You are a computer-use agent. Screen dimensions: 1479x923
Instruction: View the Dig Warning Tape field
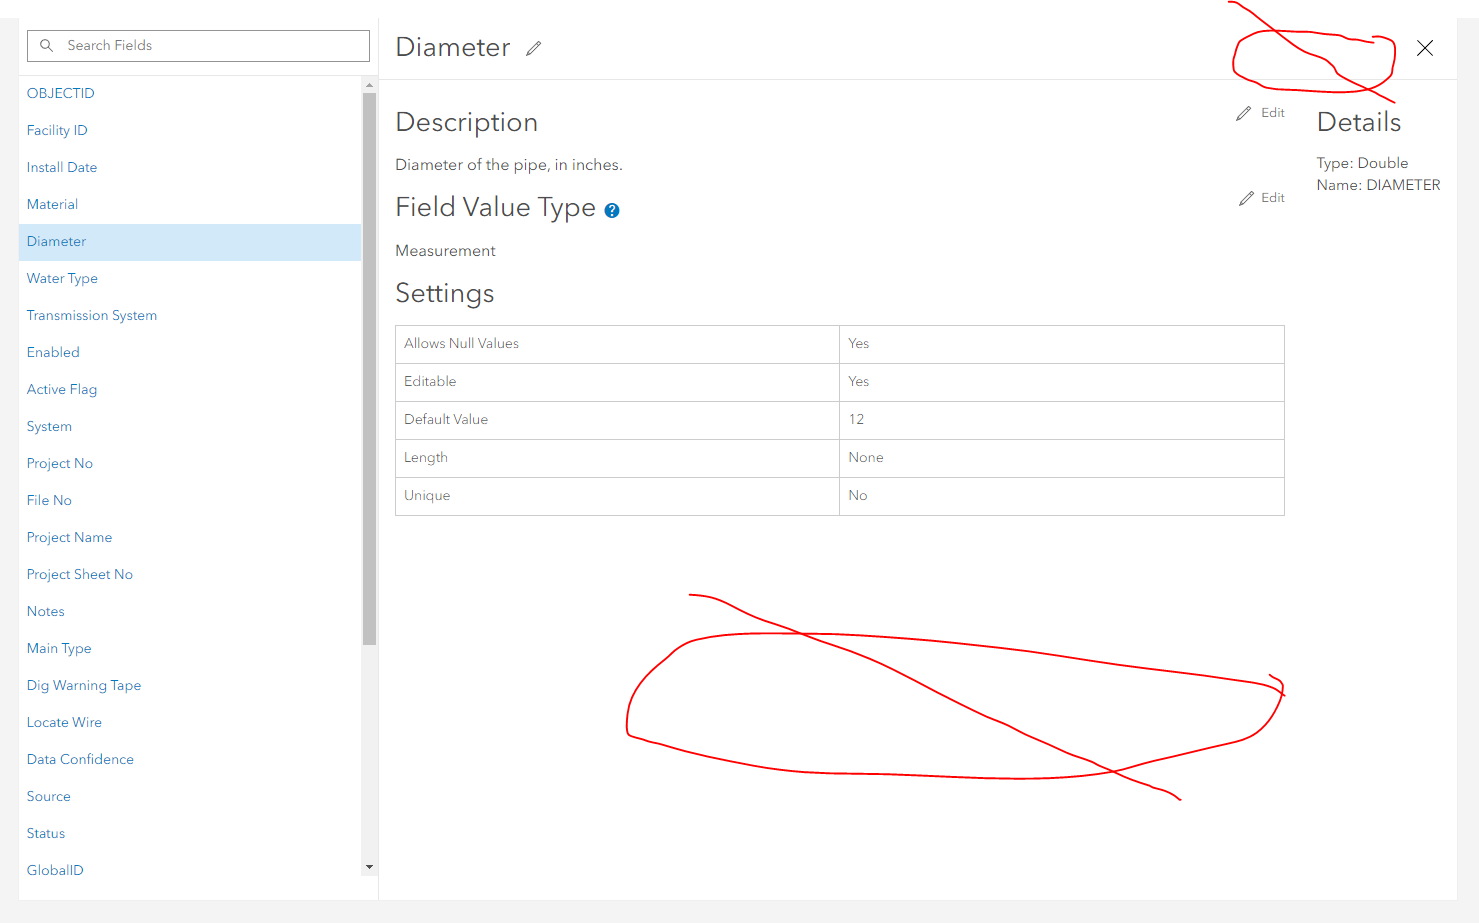[83, 685]
